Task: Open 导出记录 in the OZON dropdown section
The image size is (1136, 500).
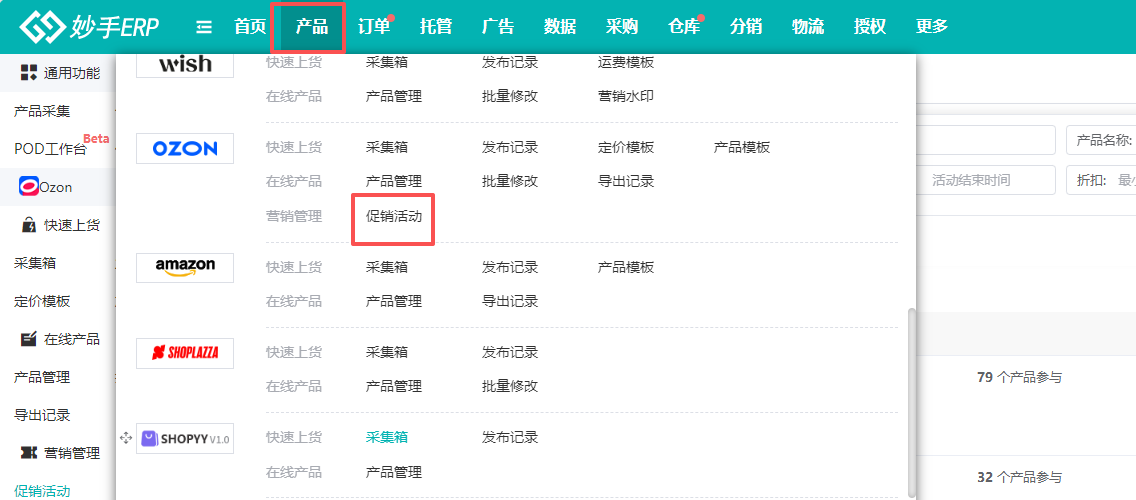Action: pos(626,181)
